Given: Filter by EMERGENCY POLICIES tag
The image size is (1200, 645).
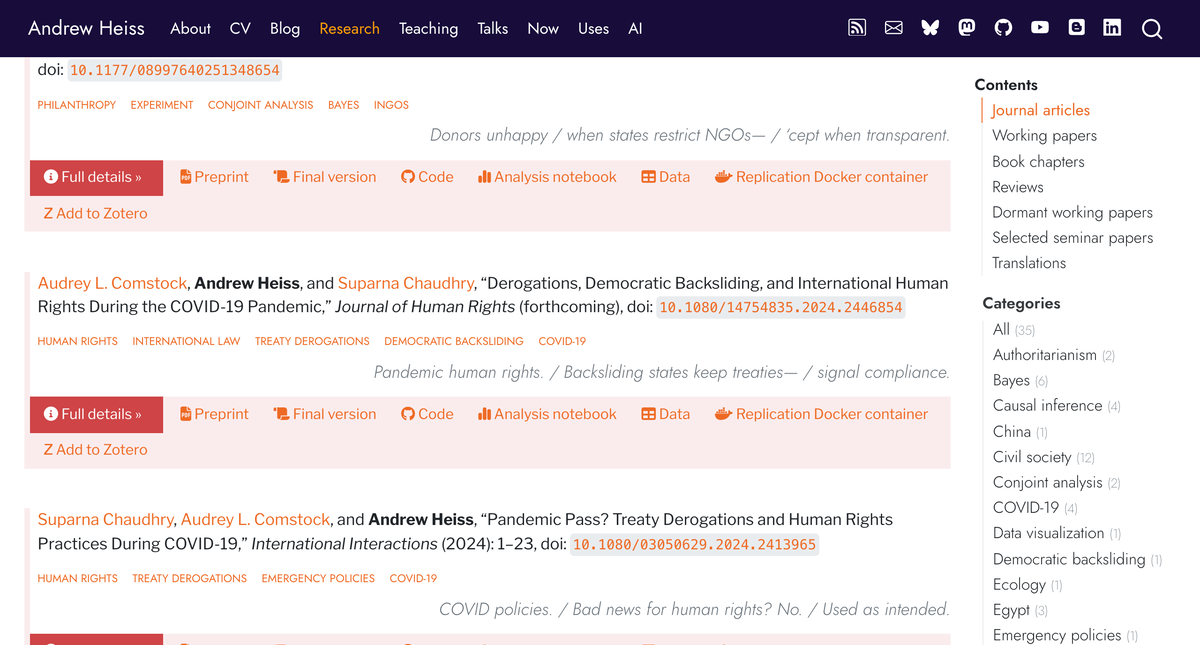Looking at the screenshot, I should 318,578.
